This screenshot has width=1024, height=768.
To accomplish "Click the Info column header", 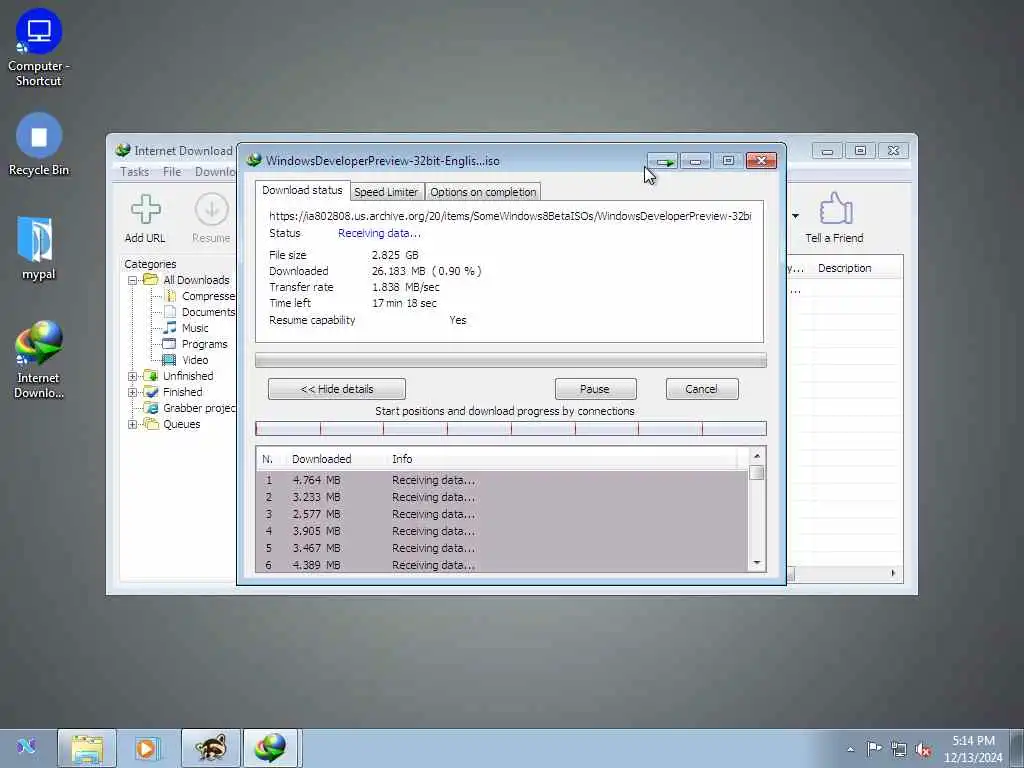I will point(402,459).
